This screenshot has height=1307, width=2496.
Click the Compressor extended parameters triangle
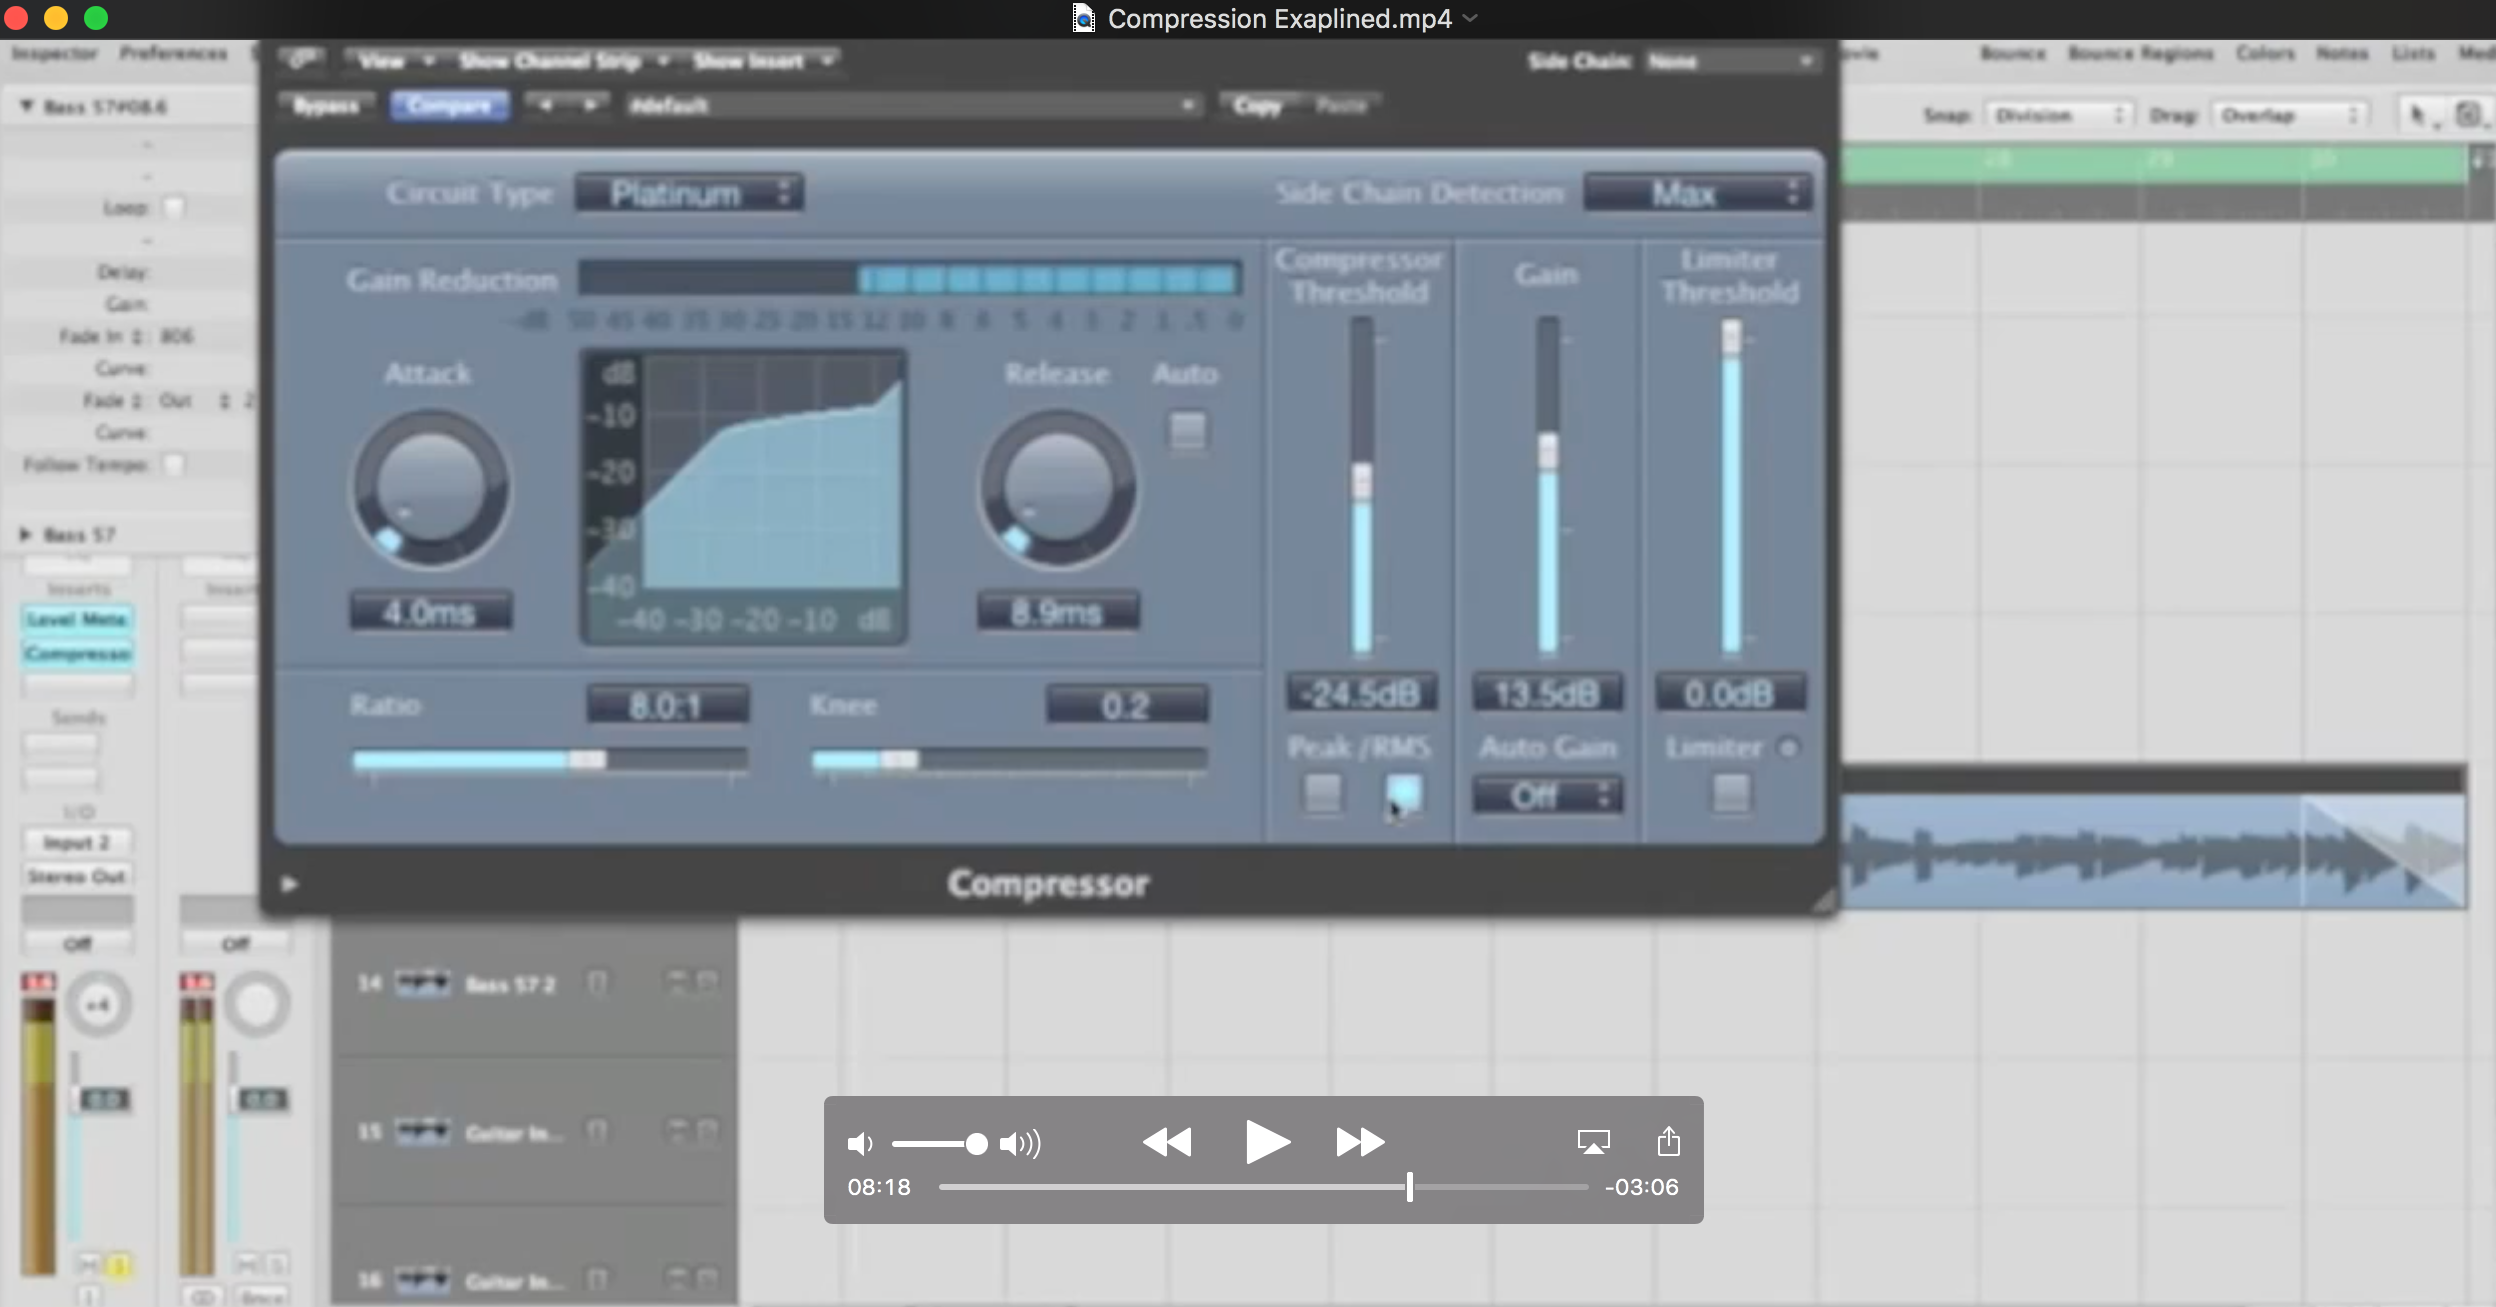click(289, 884)
